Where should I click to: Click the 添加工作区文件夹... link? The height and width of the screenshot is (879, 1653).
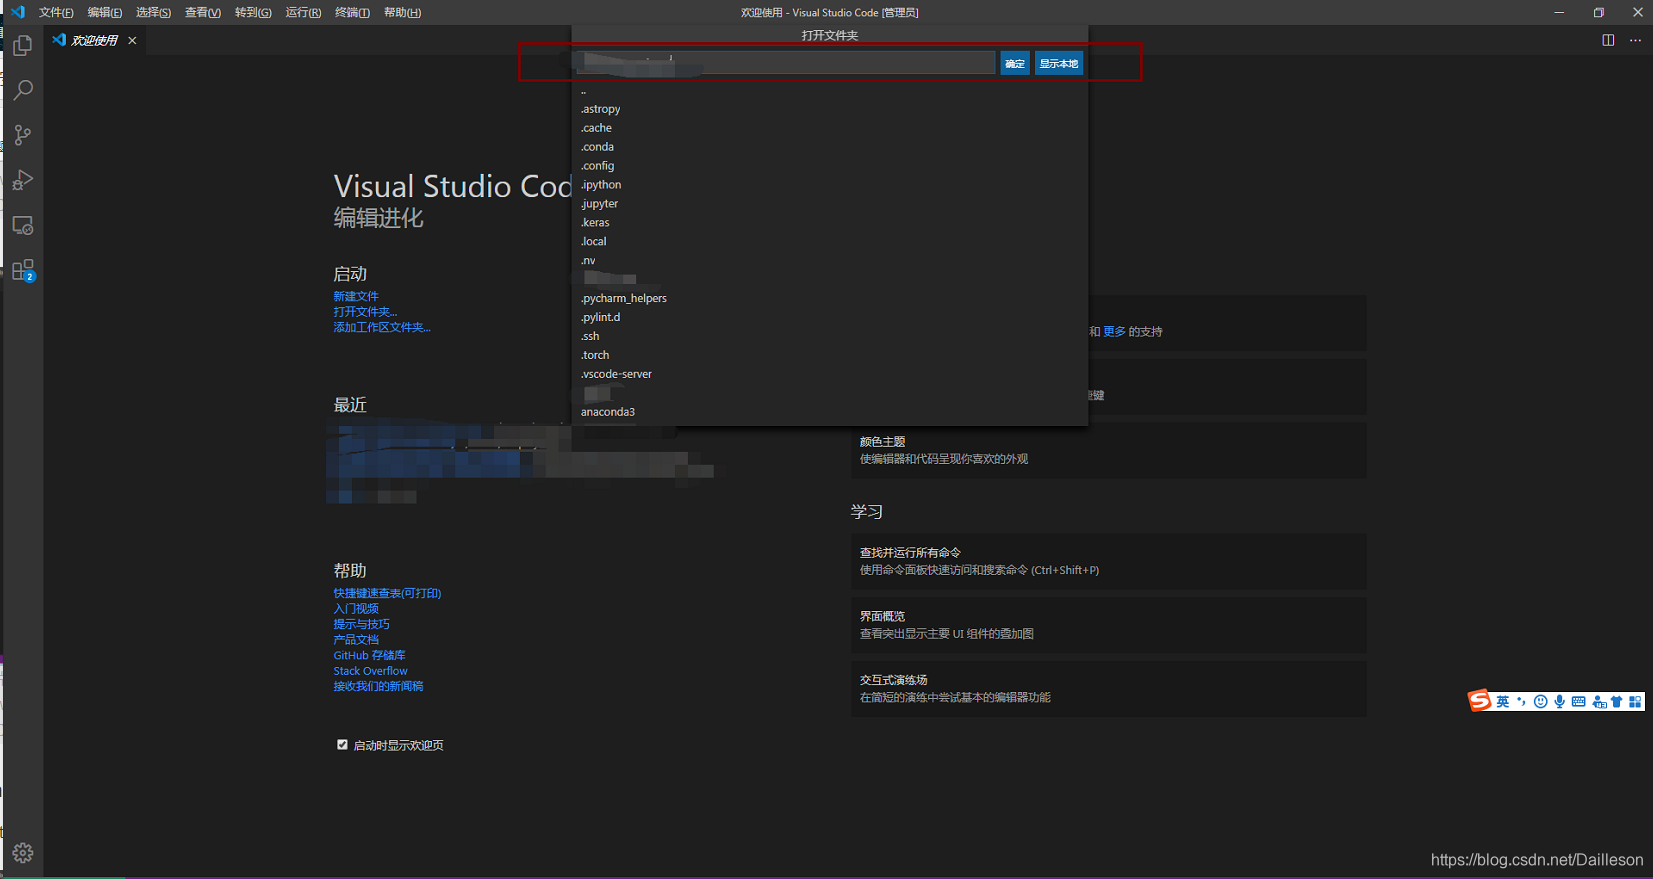382,327
